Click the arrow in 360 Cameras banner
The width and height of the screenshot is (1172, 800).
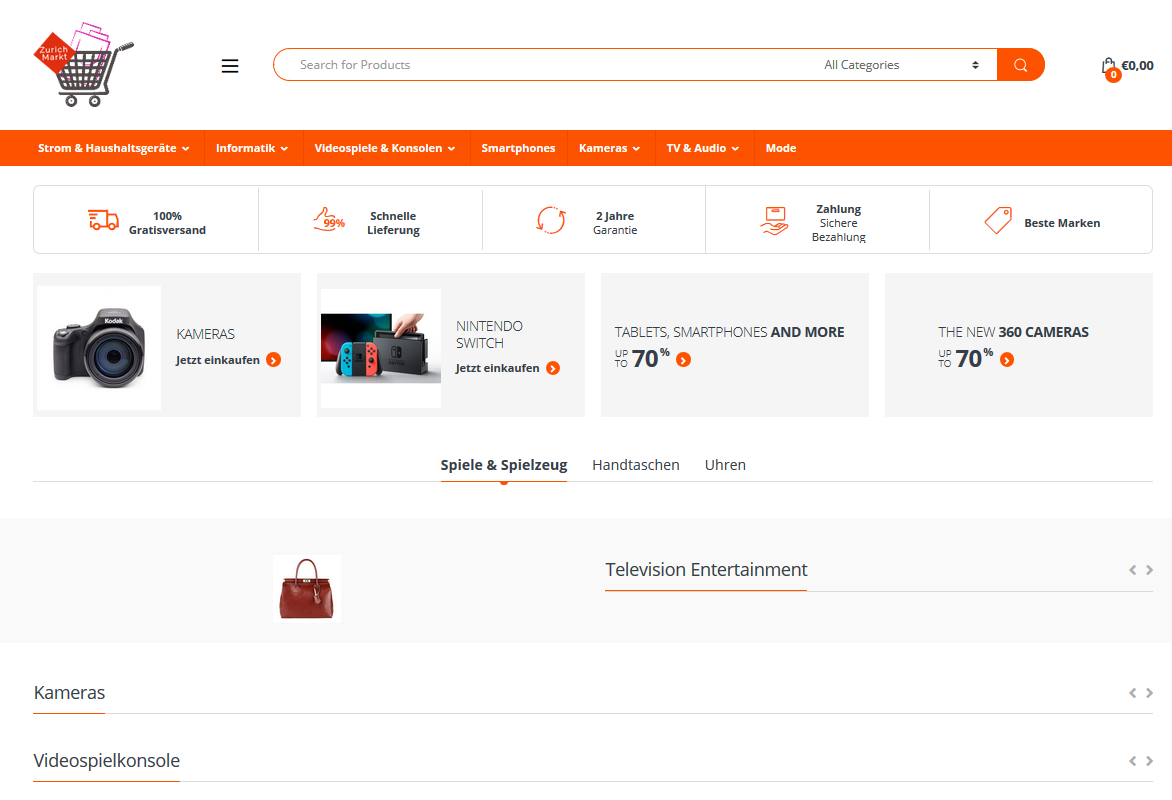click(1007, 360)
